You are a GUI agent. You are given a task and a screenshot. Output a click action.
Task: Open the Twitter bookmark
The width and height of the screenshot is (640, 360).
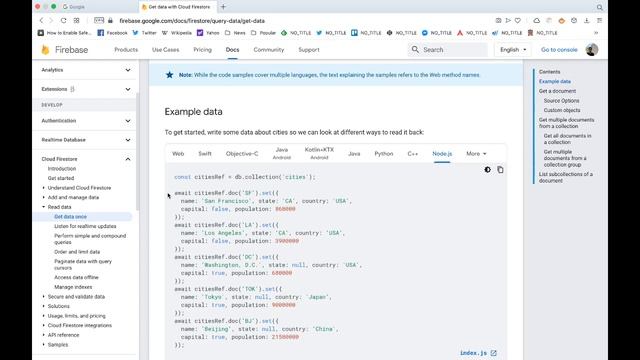(144, 33)
